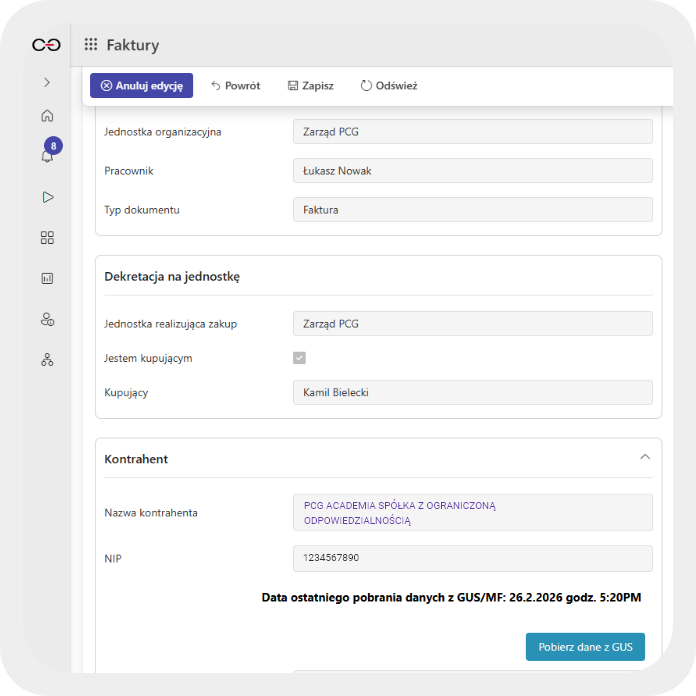Click Powrót in the toolbar
Screen dimensions: 696x696
click(235, 86)
